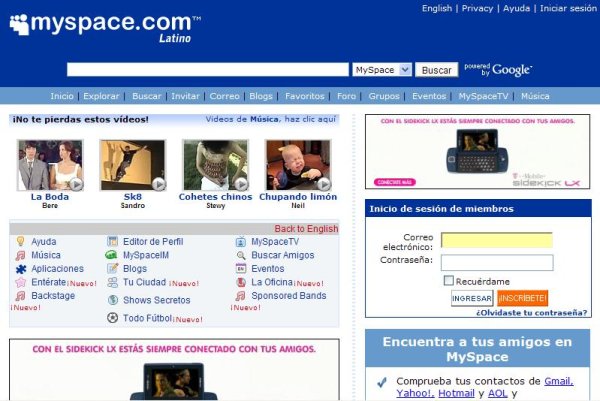Click Videos de Música haz clic aquí
Viewport: 600px width, 401px height.
click(271, 119)
